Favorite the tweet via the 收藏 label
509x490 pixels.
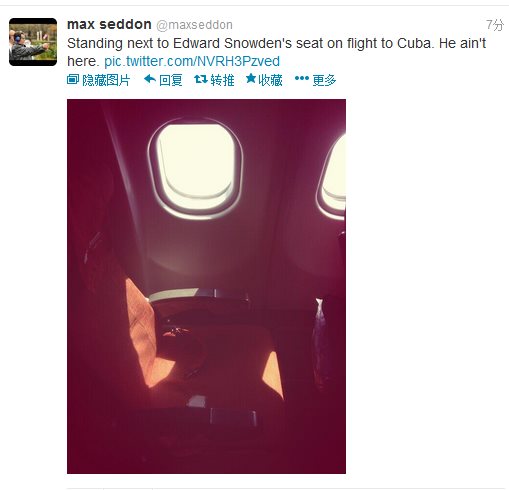(270, 80)
